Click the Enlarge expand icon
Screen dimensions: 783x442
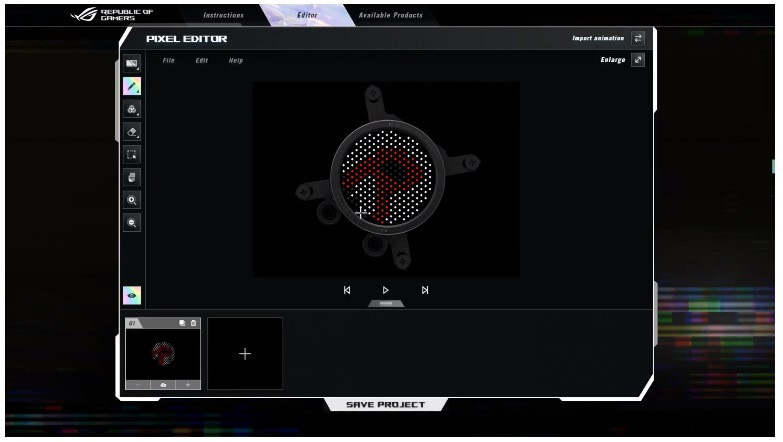(x=638, y=60)
